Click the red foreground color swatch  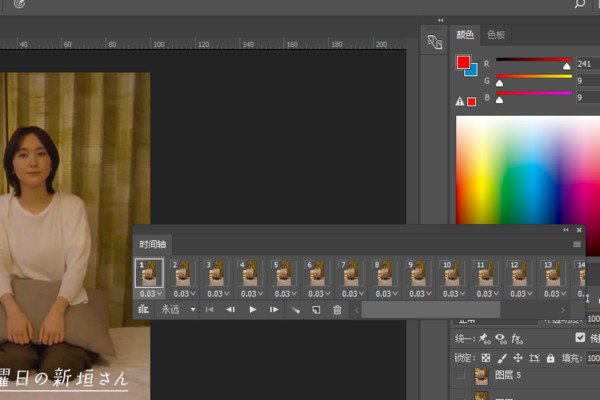coord(463,63)
